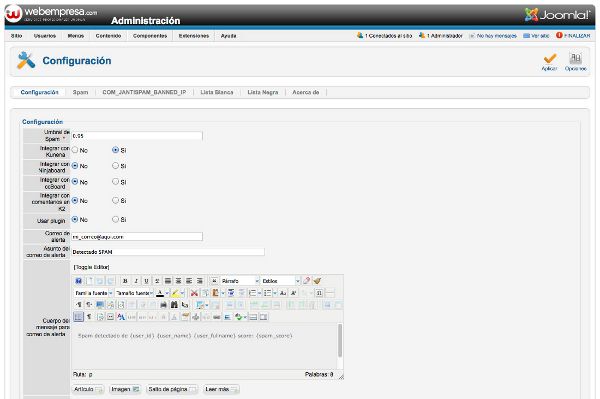Toggle bold formatting in editor
Image resolution: width=600 pixels, height=399 pixels.
click(125, 281)
